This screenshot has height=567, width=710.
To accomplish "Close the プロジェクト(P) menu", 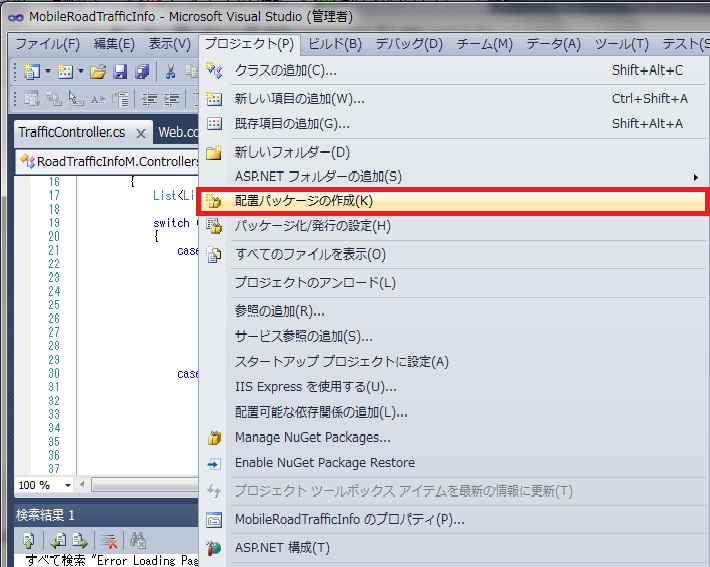I will coord(249,44).
